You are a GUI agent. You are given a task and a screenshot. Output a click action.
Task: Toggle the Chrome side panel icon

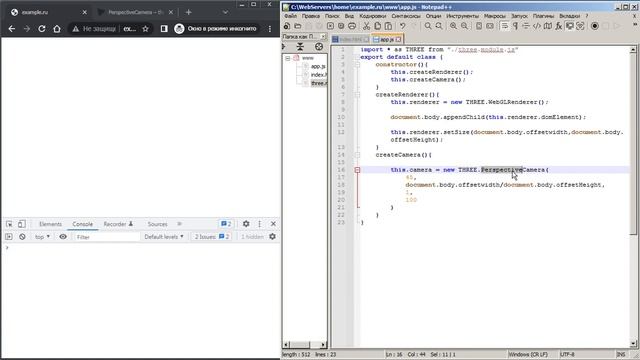[164, 29]
